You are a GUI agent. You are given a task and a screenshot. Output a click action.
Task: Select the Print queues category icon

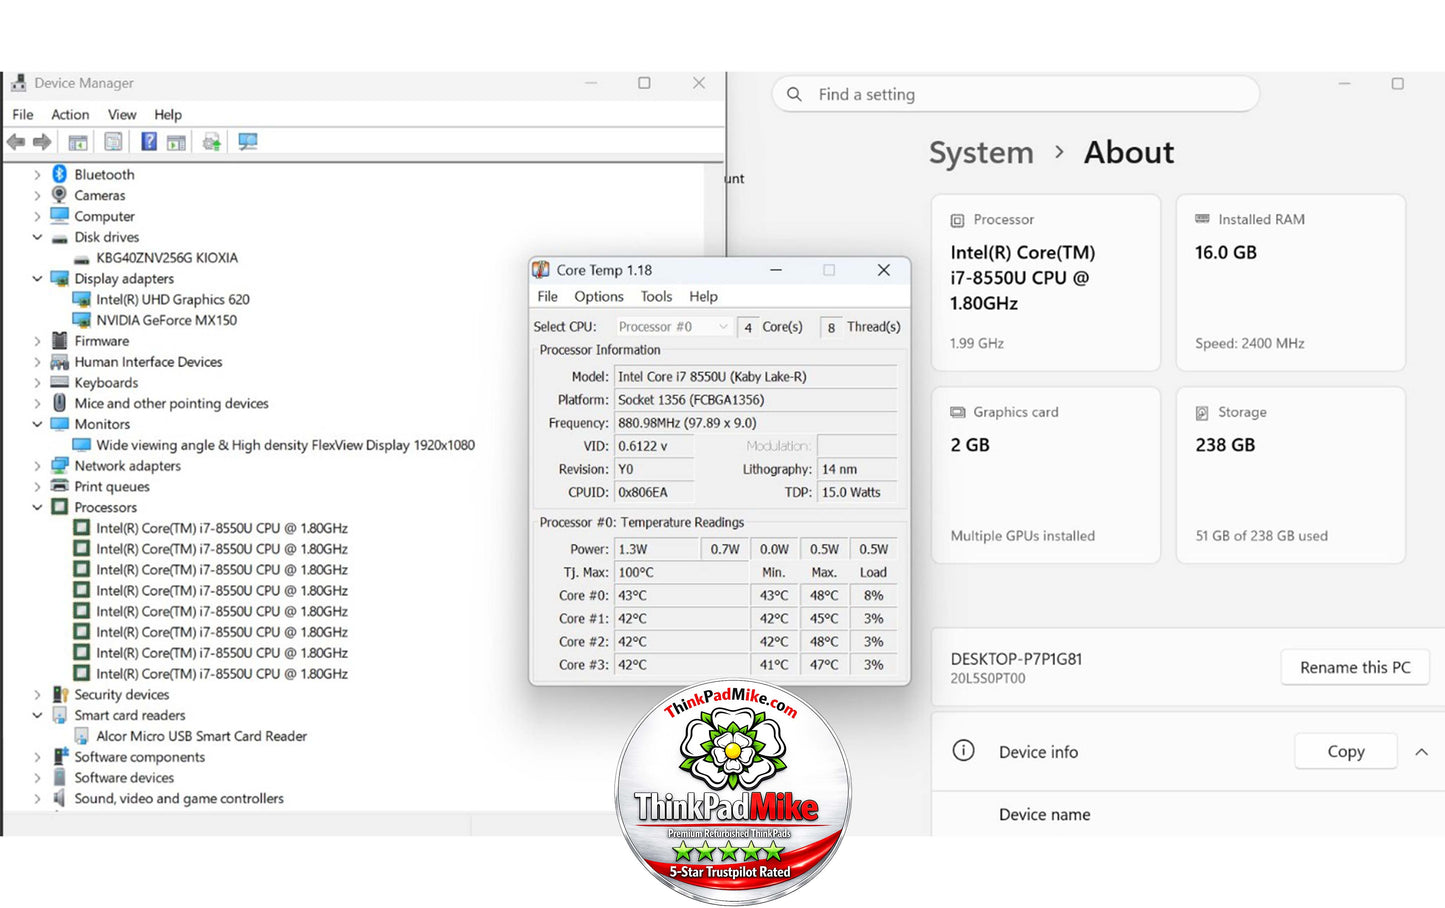pos(59,486)
